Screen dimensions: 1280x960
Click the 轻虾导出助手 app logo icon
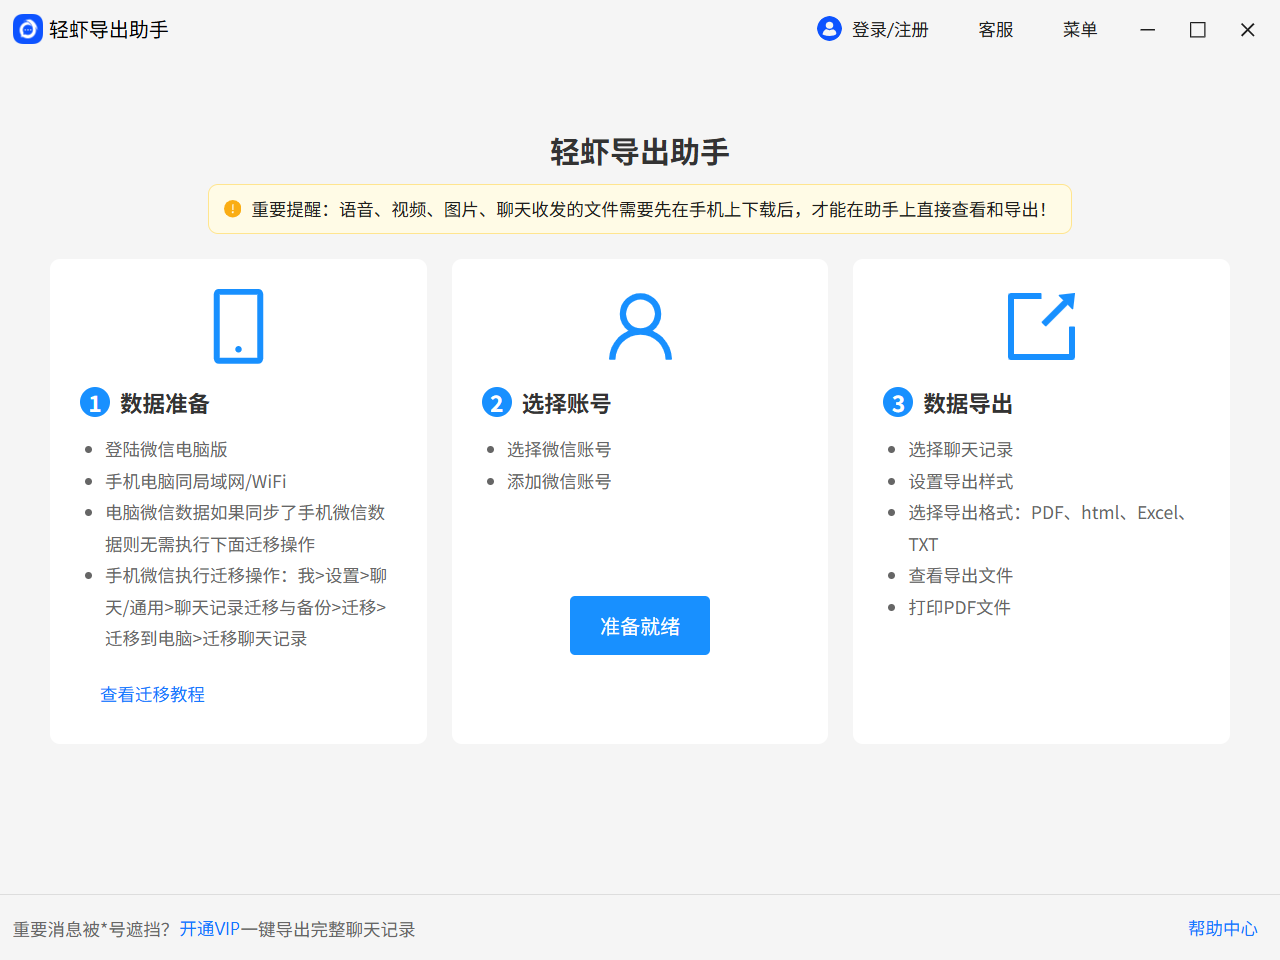28,30
